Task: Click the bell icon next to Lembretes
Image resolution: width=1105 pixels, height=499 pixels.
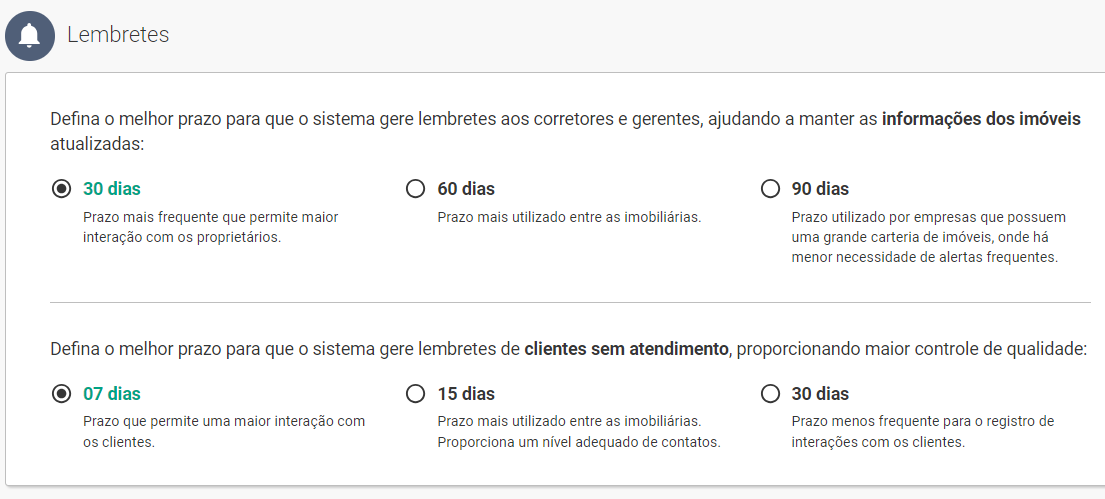Action: pyautogui.click(x=30, y=36)
